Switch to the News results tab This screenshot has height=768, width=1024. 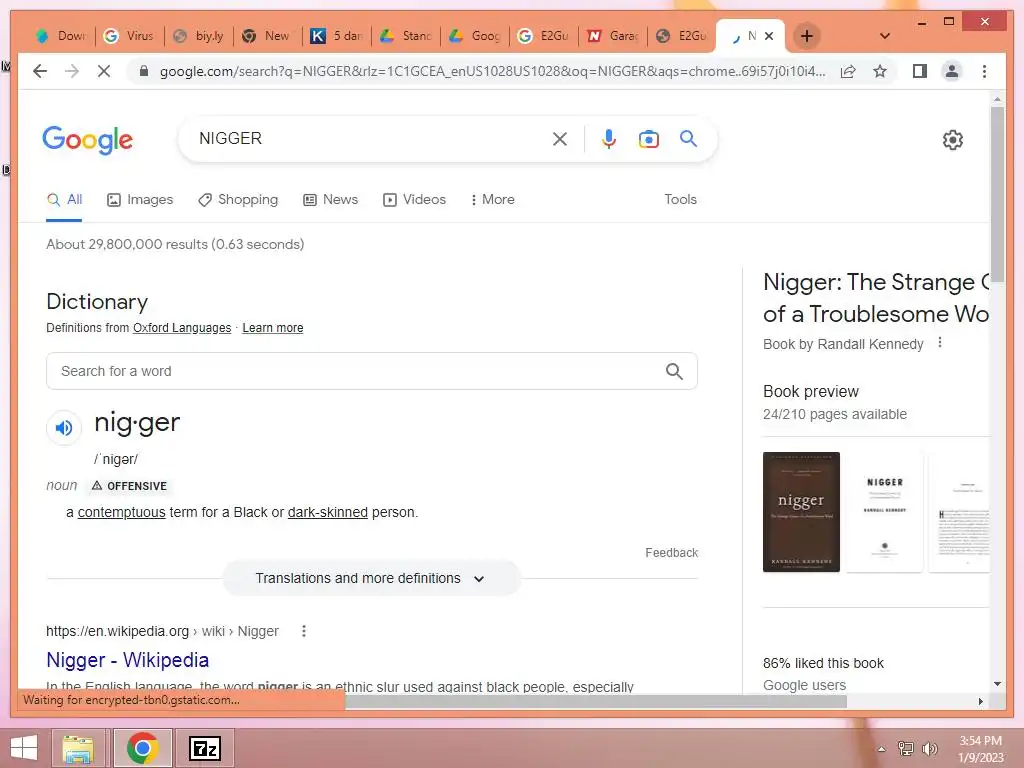click(330, 199)
